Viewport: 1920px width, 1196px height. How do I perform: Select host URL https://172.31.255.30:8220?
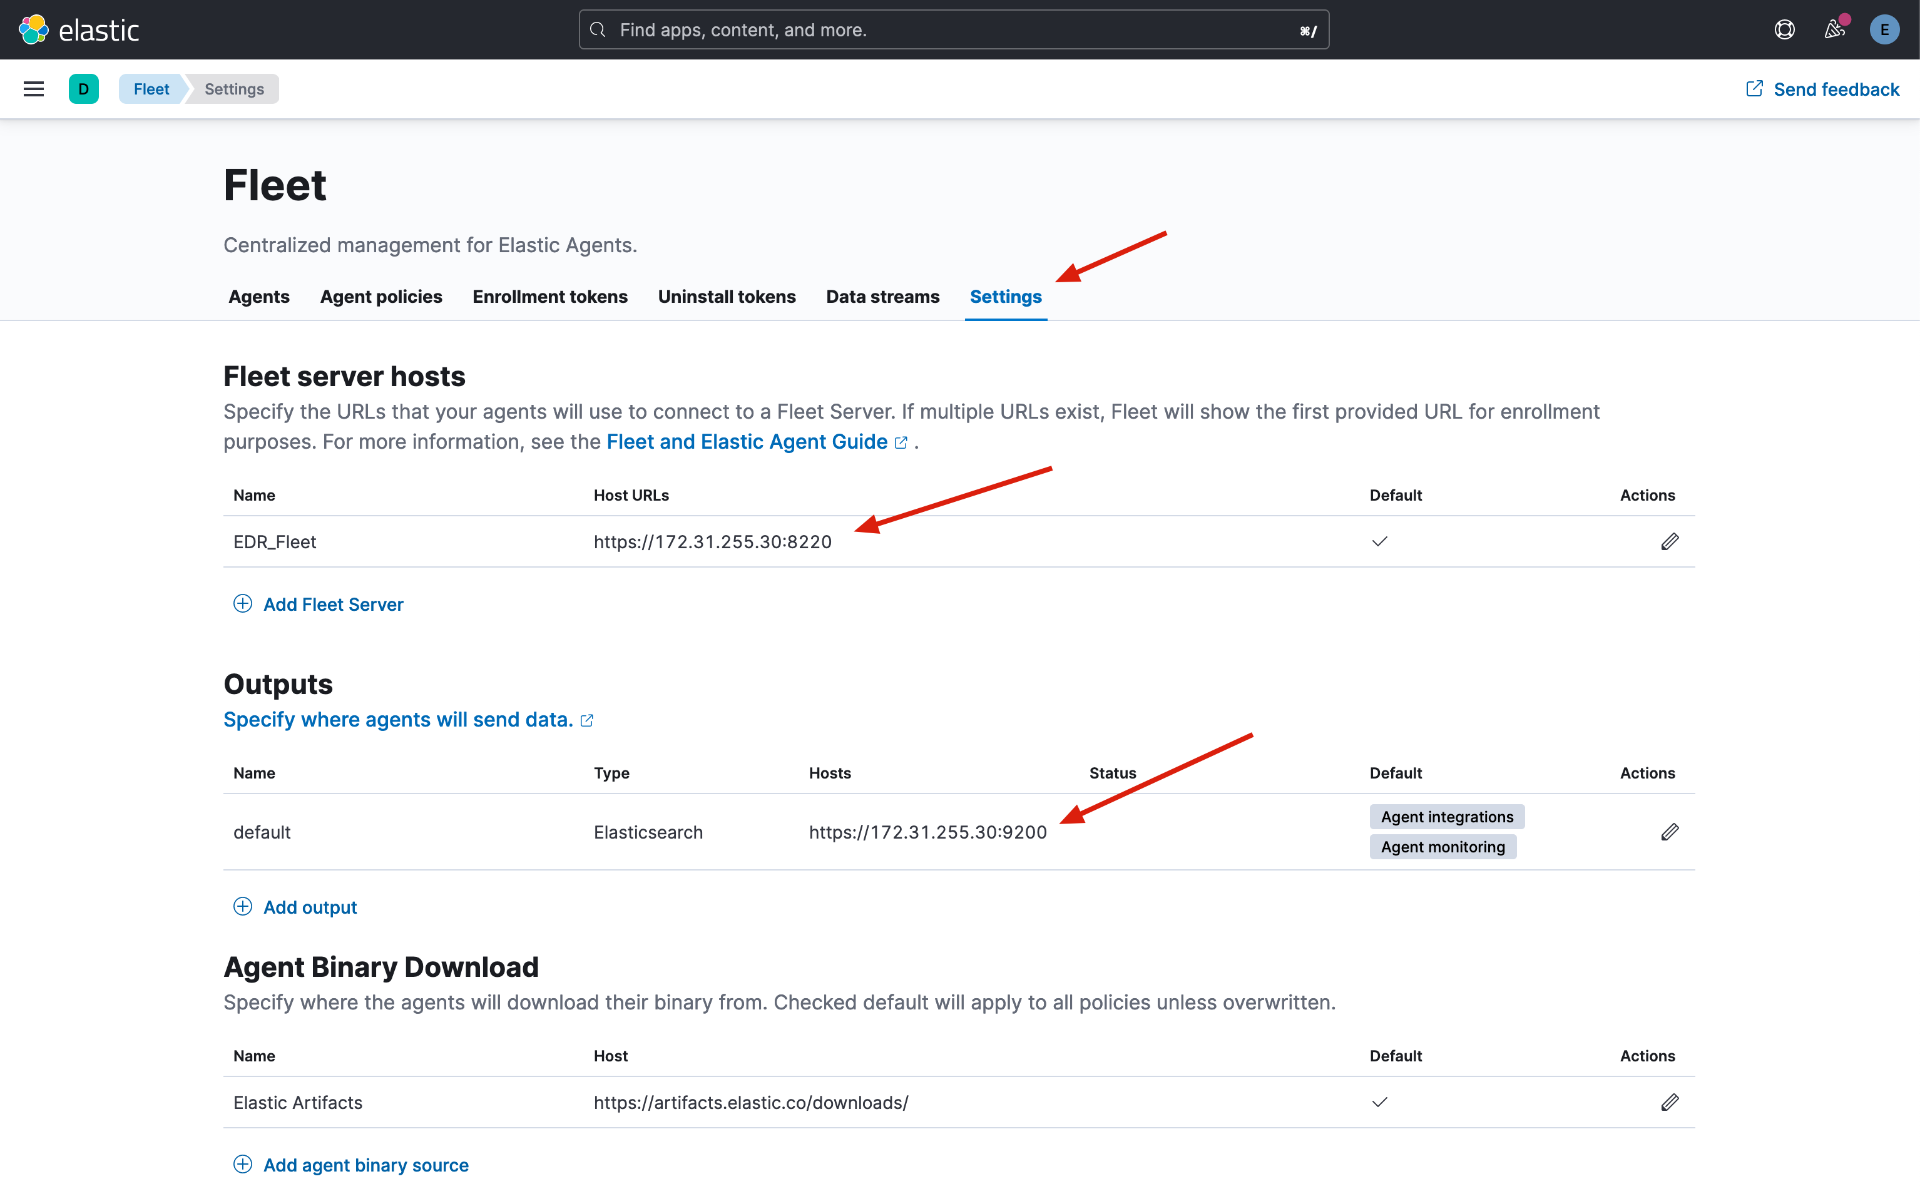713,542
